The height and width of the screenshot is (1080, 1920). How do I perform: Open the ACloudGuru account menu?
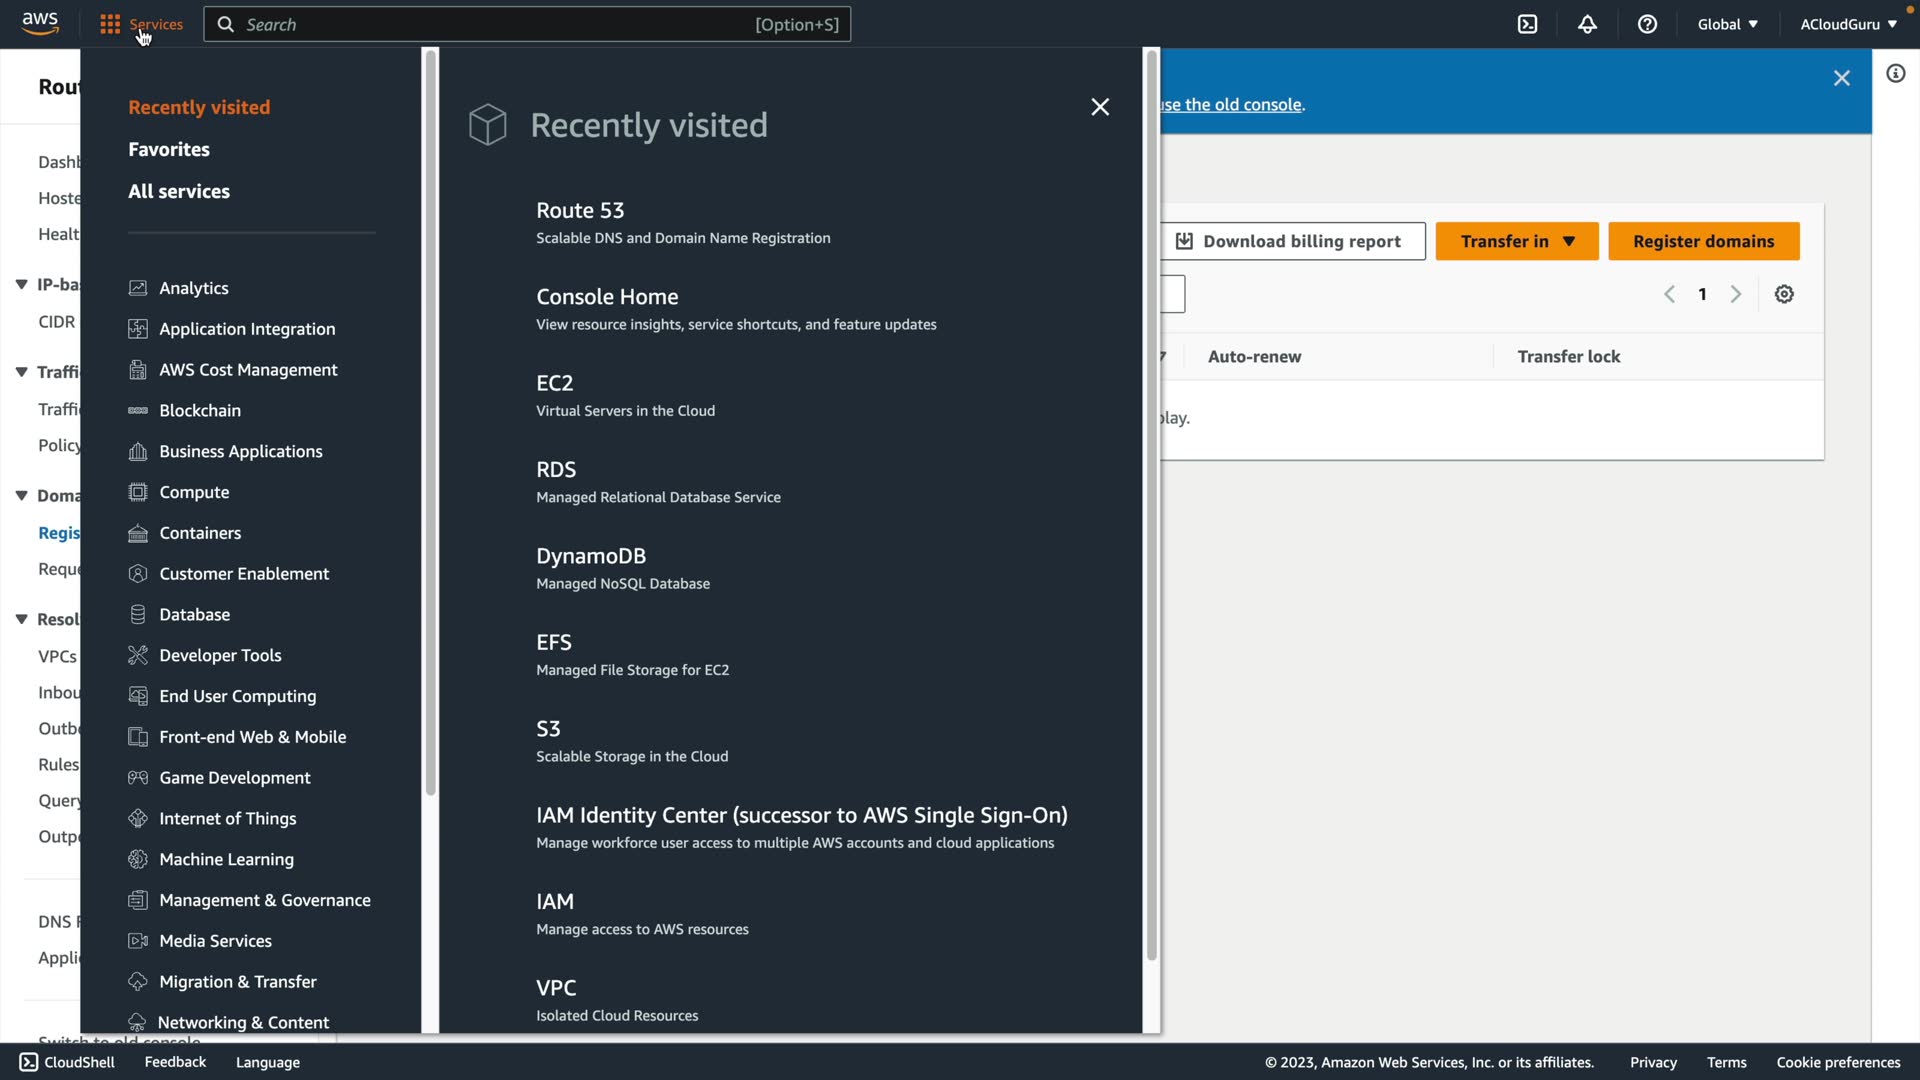[x=1848, y=24]
